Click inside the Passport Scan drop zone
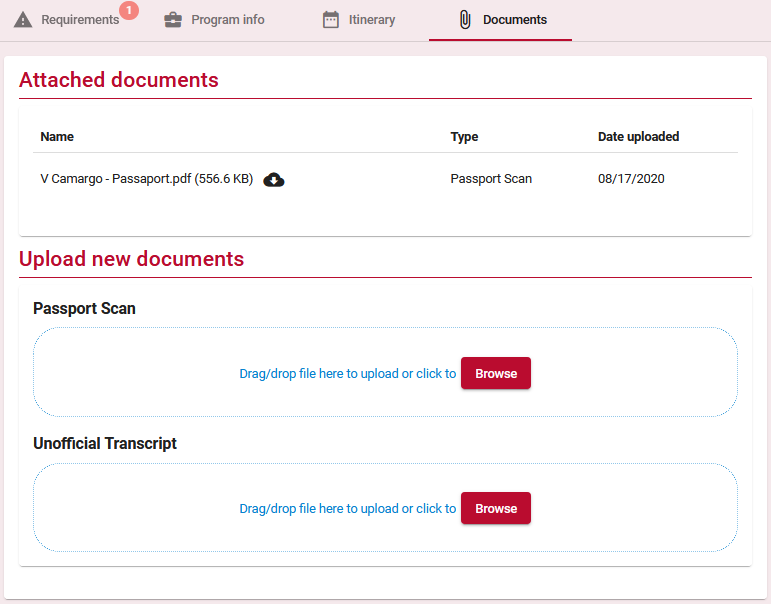This screenshot has height=604, width=771. pos(386,372)
